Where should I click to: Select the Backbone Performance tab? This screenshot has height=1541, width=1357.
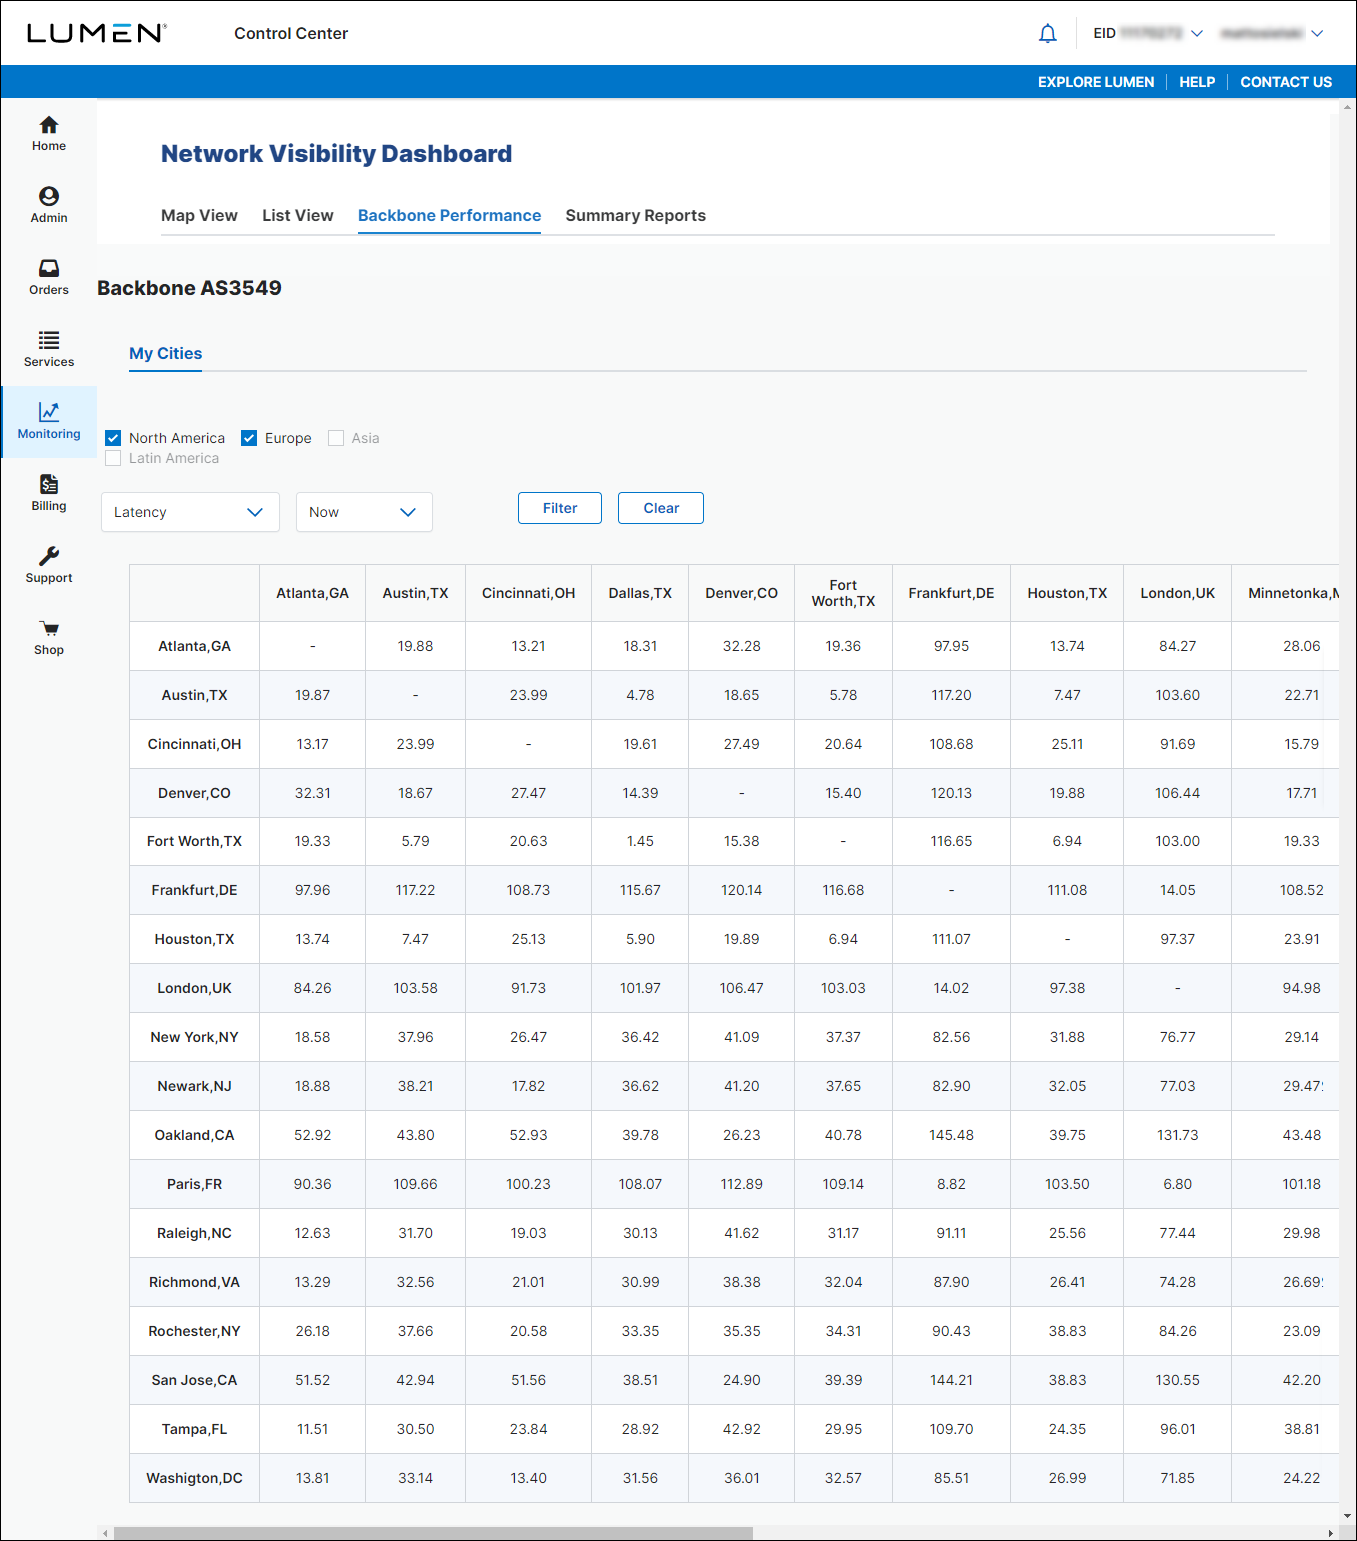[x=449, y=216]
